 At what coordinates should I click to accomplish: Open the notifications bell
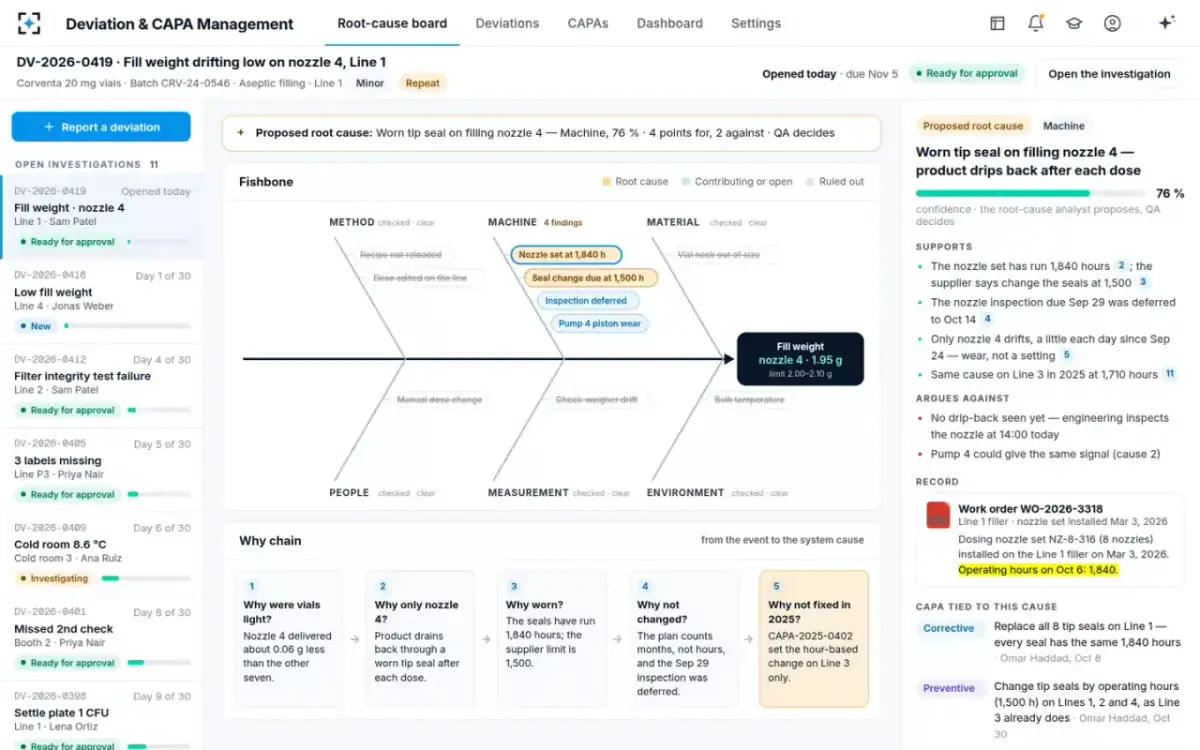click(x=1036, y=23)
